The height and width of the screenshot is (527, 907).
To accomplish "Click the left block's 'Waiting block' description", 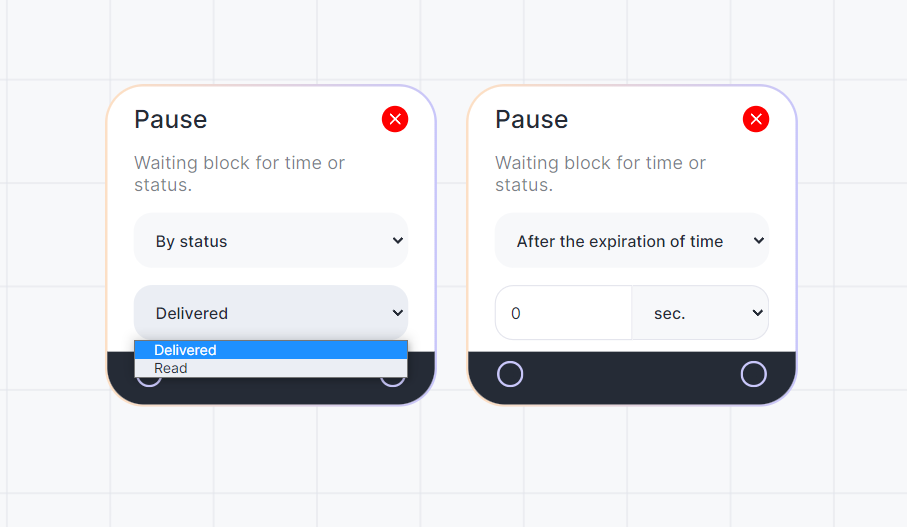I will pos(240,173).
